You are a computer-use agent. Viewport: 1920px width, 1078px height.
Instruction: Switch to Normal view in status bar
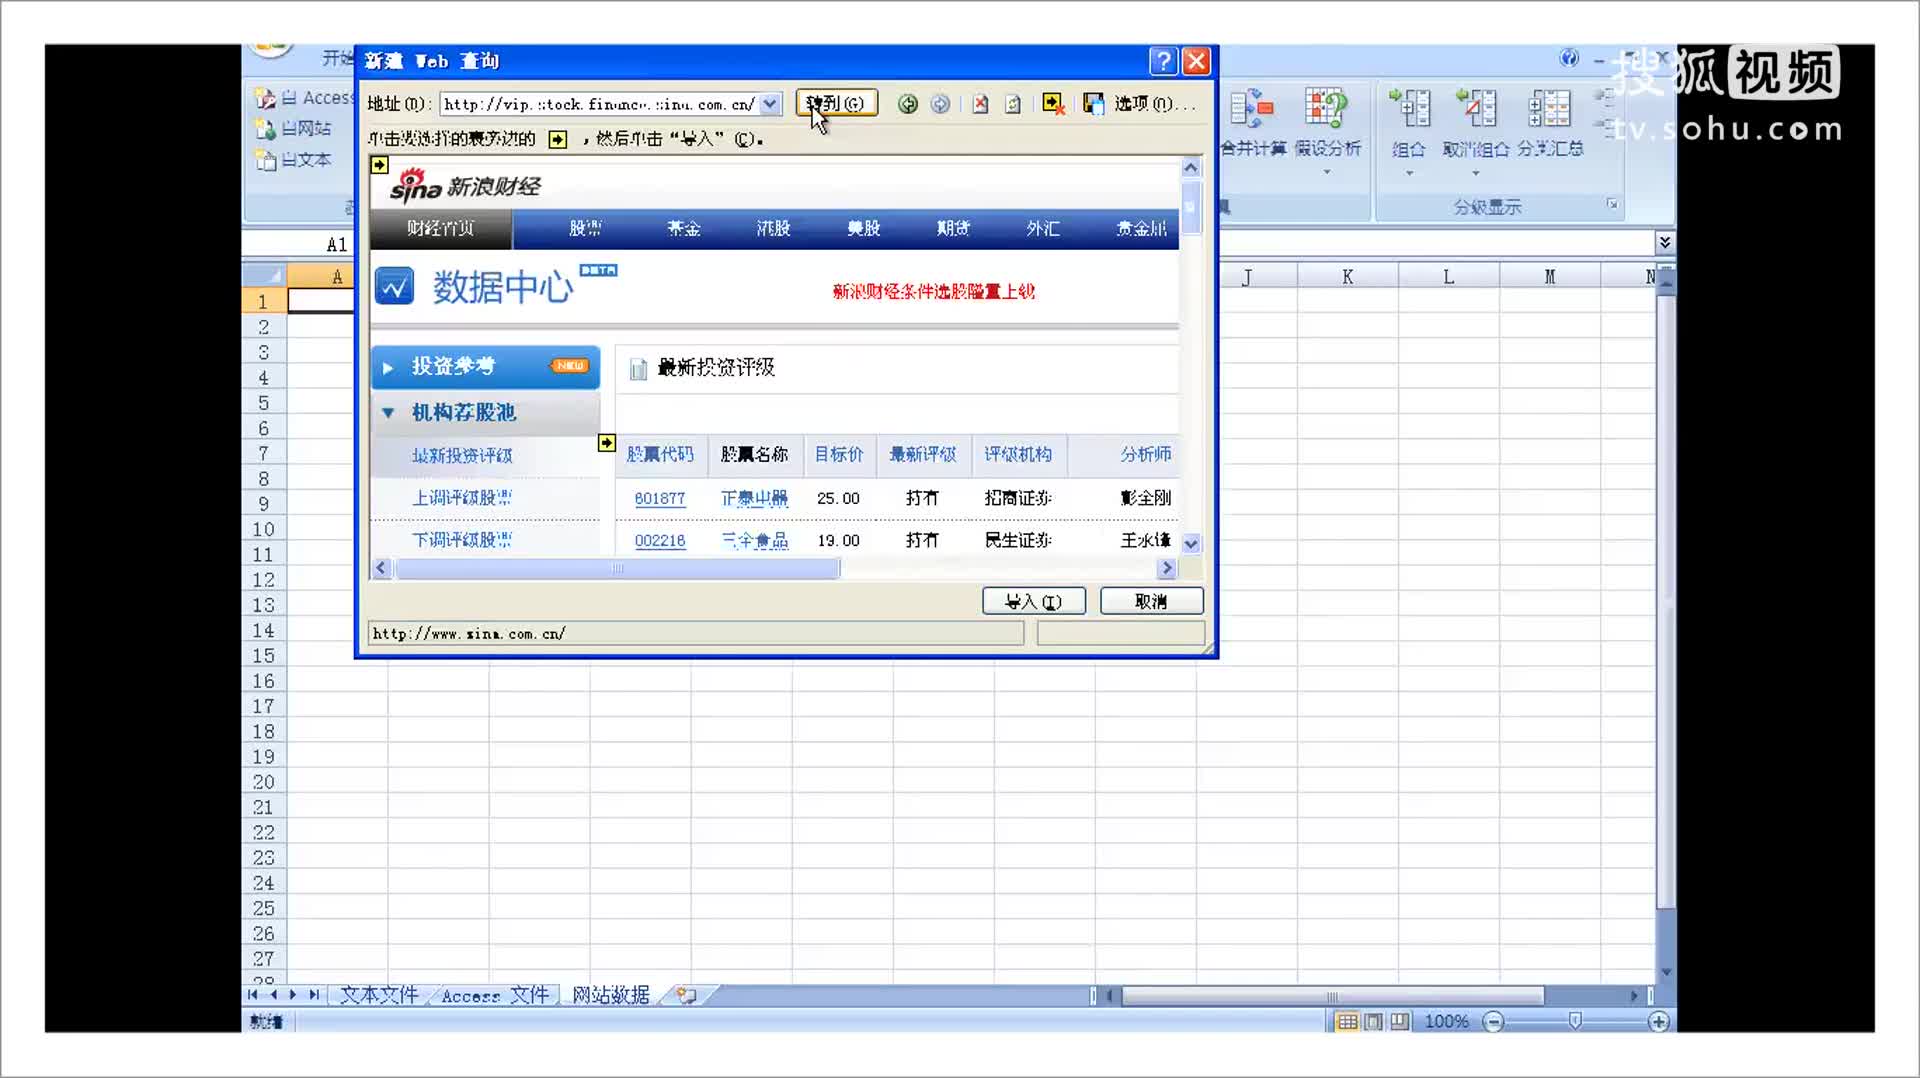pos(1347,1021)
